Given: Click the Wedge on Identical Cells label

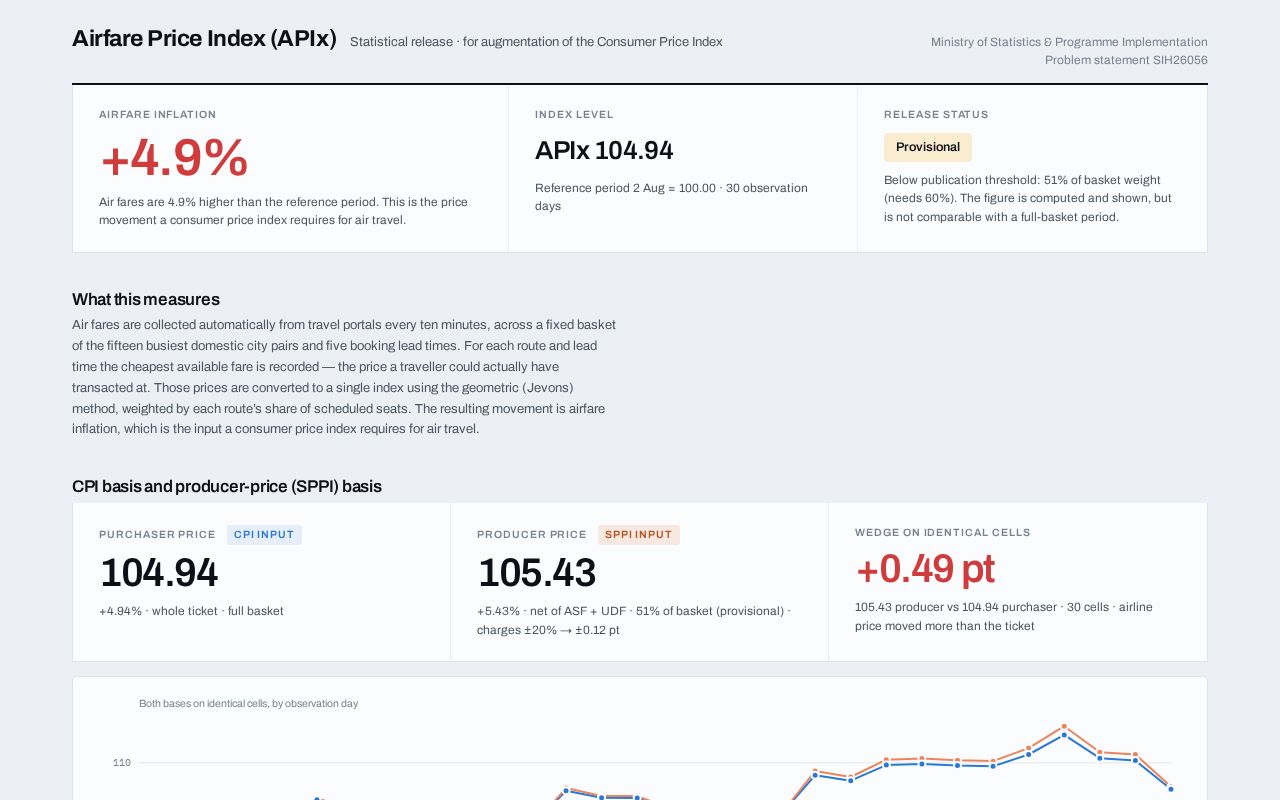Looking at the screenshot, I should pos(943,533).
